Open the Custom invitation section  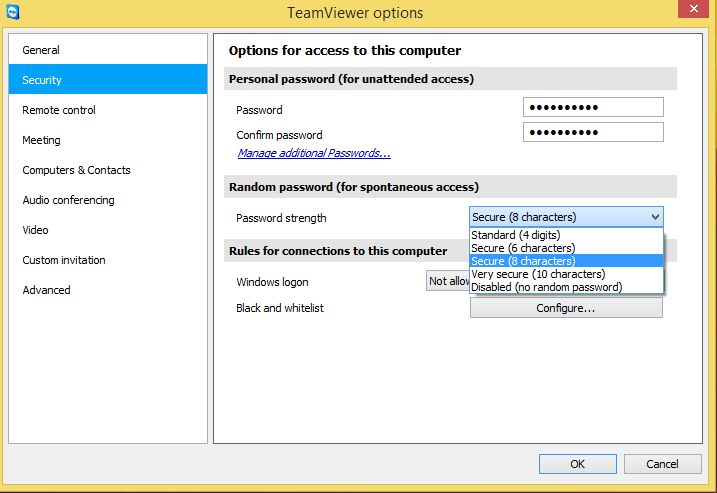click(x=64, y=260)
